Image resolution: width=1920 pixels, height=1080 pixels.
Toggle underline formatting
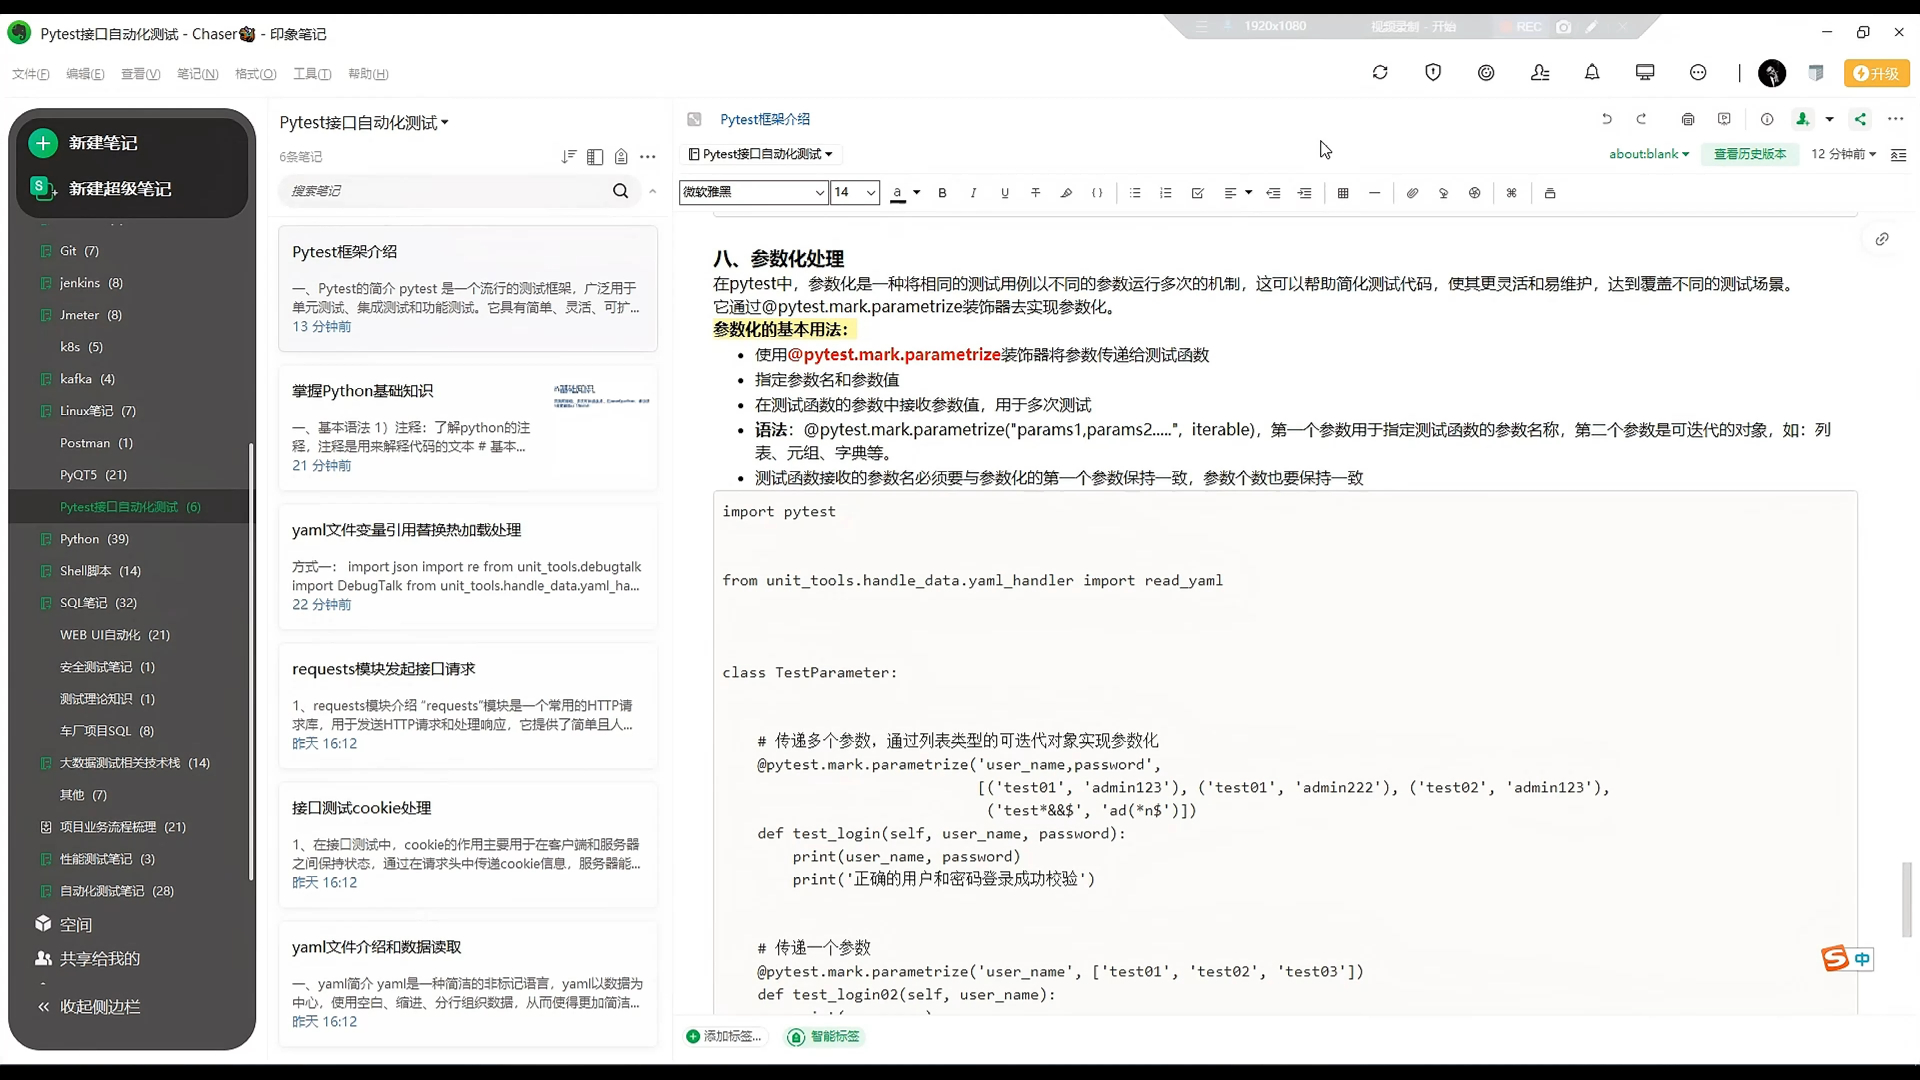[1005, 193]
